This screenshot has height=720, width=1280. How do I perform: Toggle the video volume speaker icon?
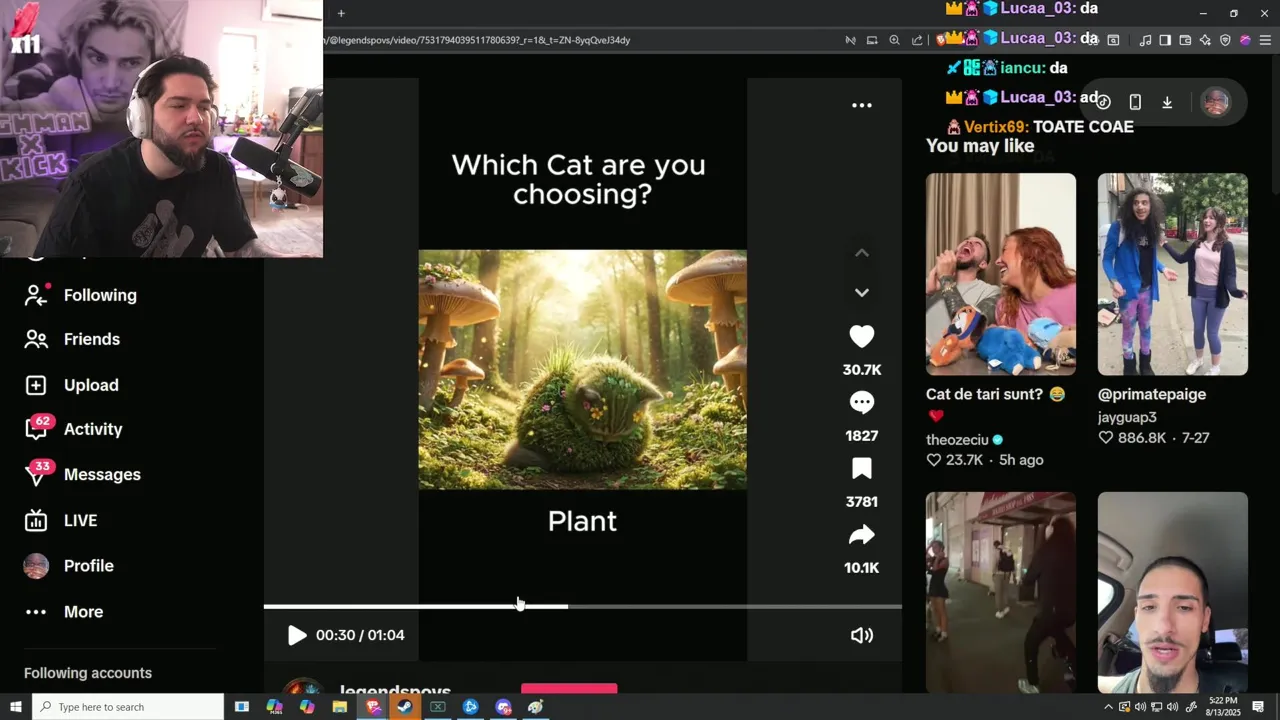861,635
